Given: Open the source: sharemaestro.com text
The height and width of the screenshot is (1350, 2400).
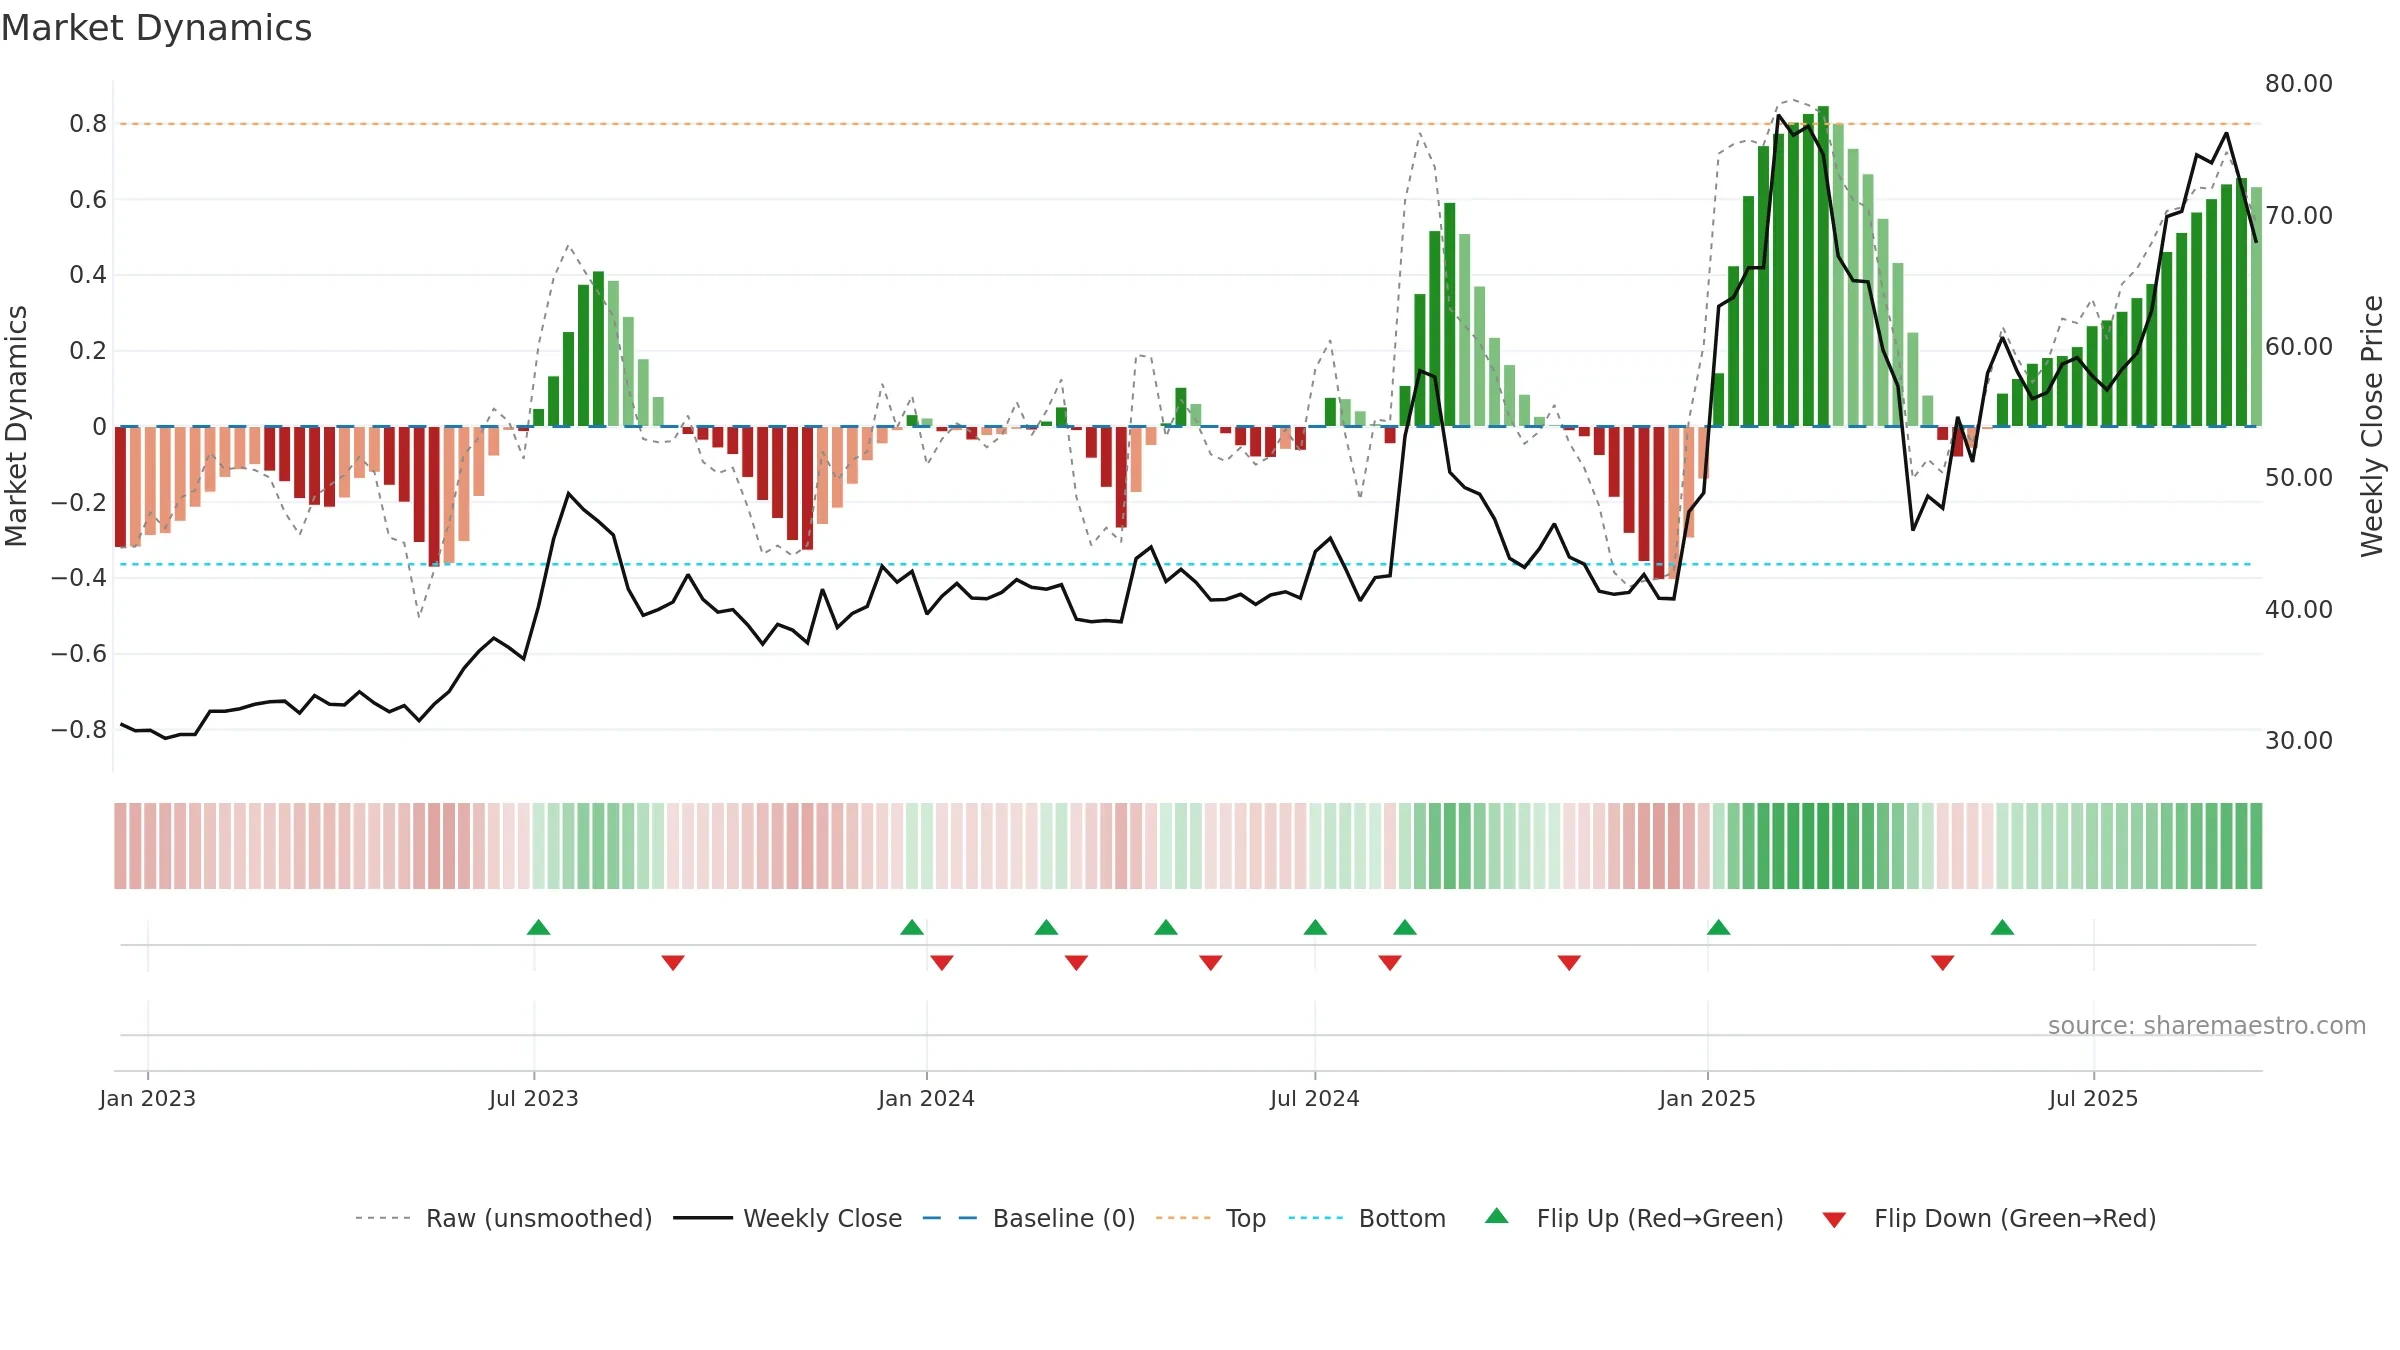Looking at the screenshot, I should coord(2207,1025).
